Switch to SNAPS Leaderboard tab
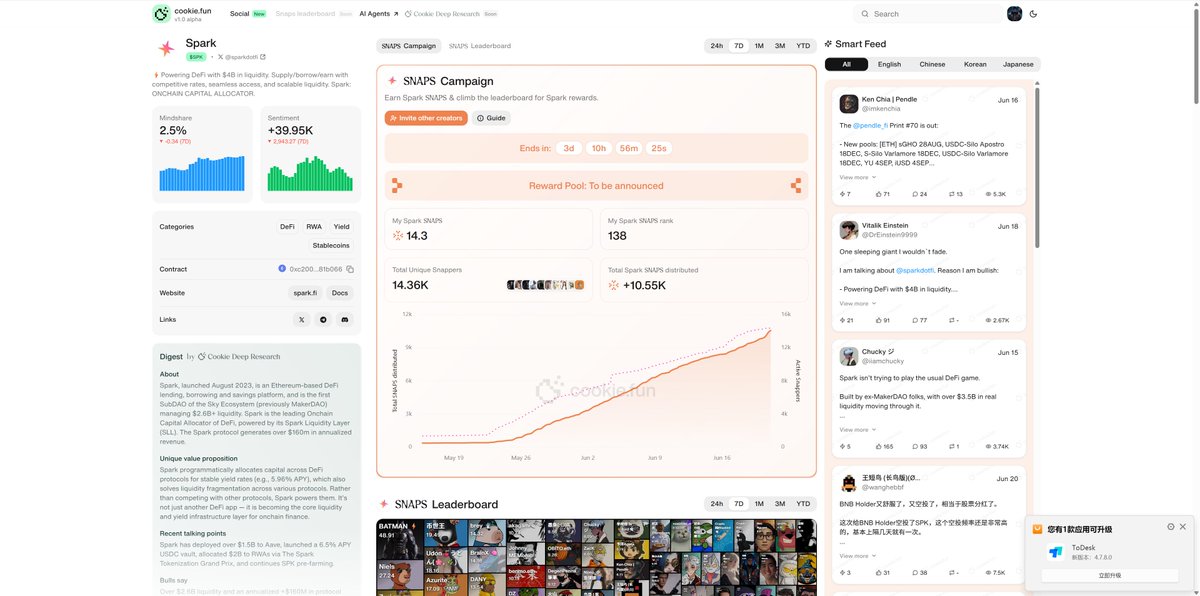This screenshot has width=1200, height=596. coord(480,46)
